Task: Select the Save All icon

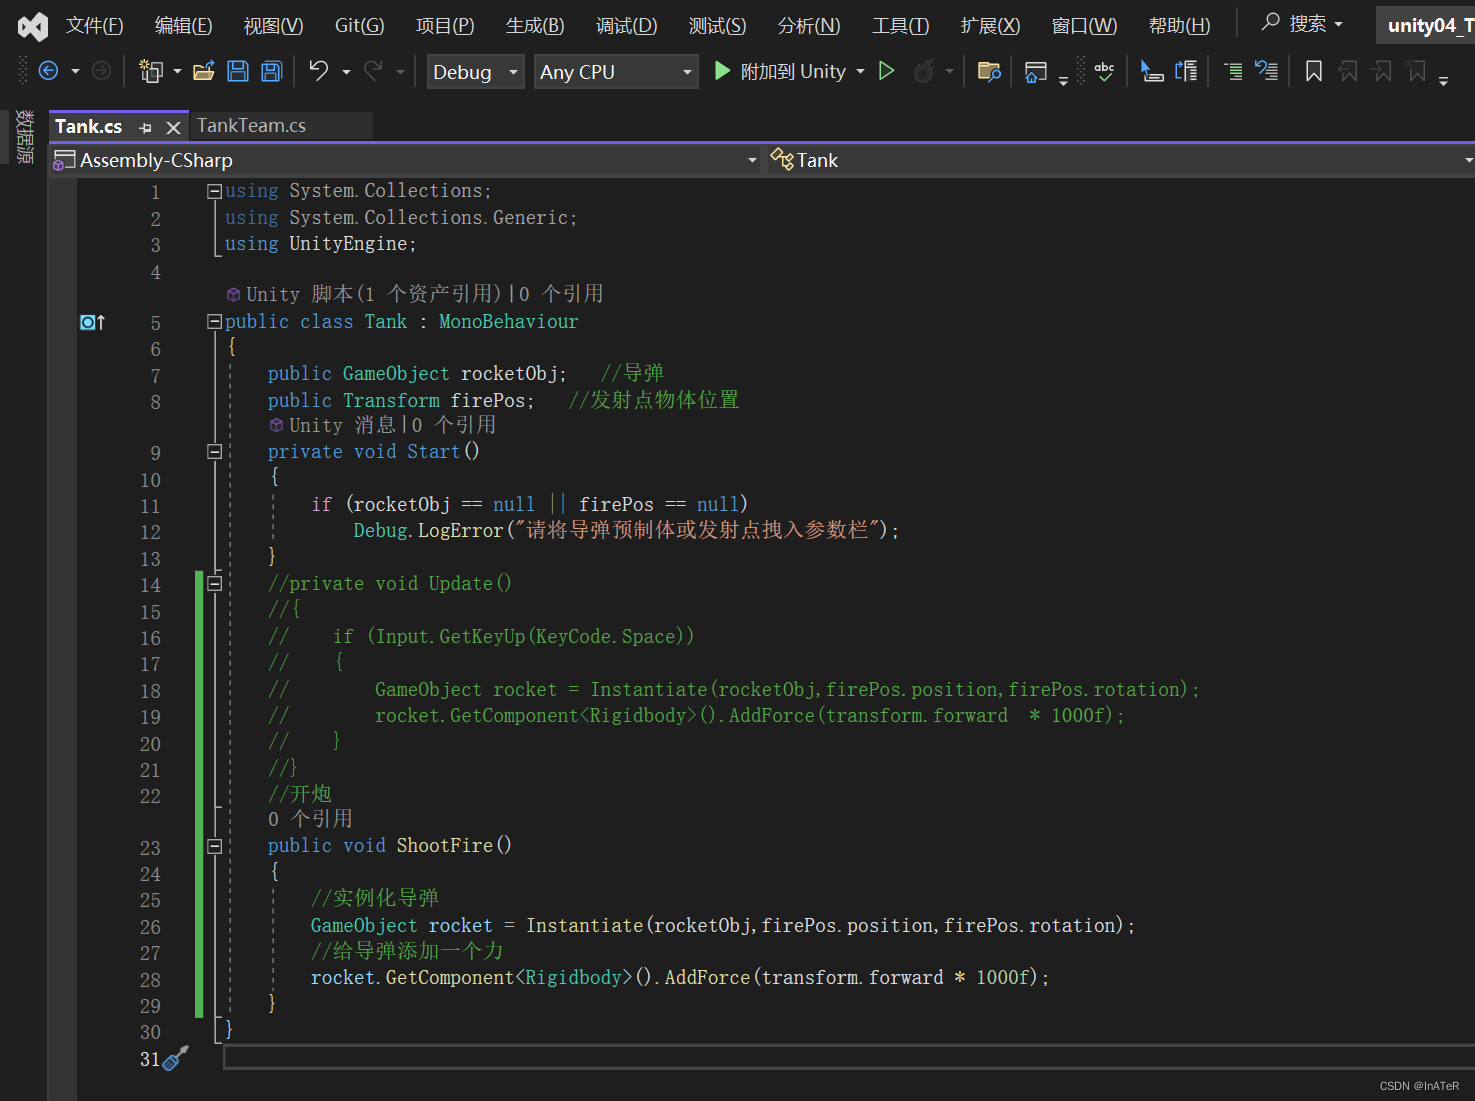Action: coord(270,71)
